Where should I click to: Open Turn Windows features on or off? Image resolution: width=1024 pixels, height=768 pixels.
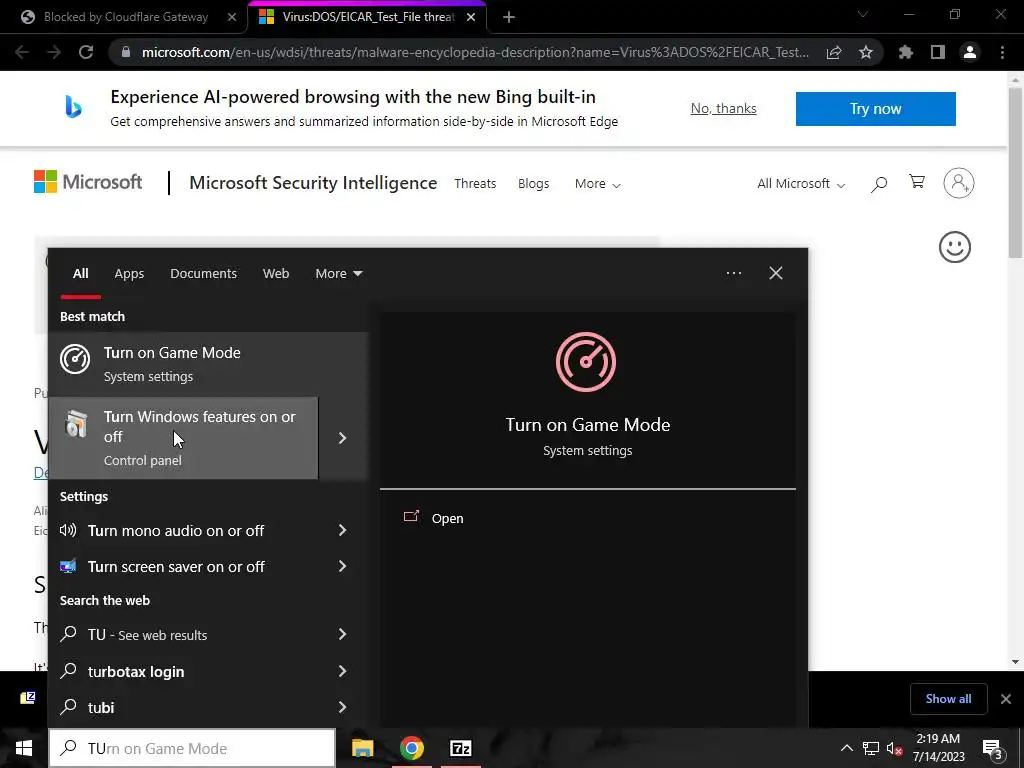184,438
